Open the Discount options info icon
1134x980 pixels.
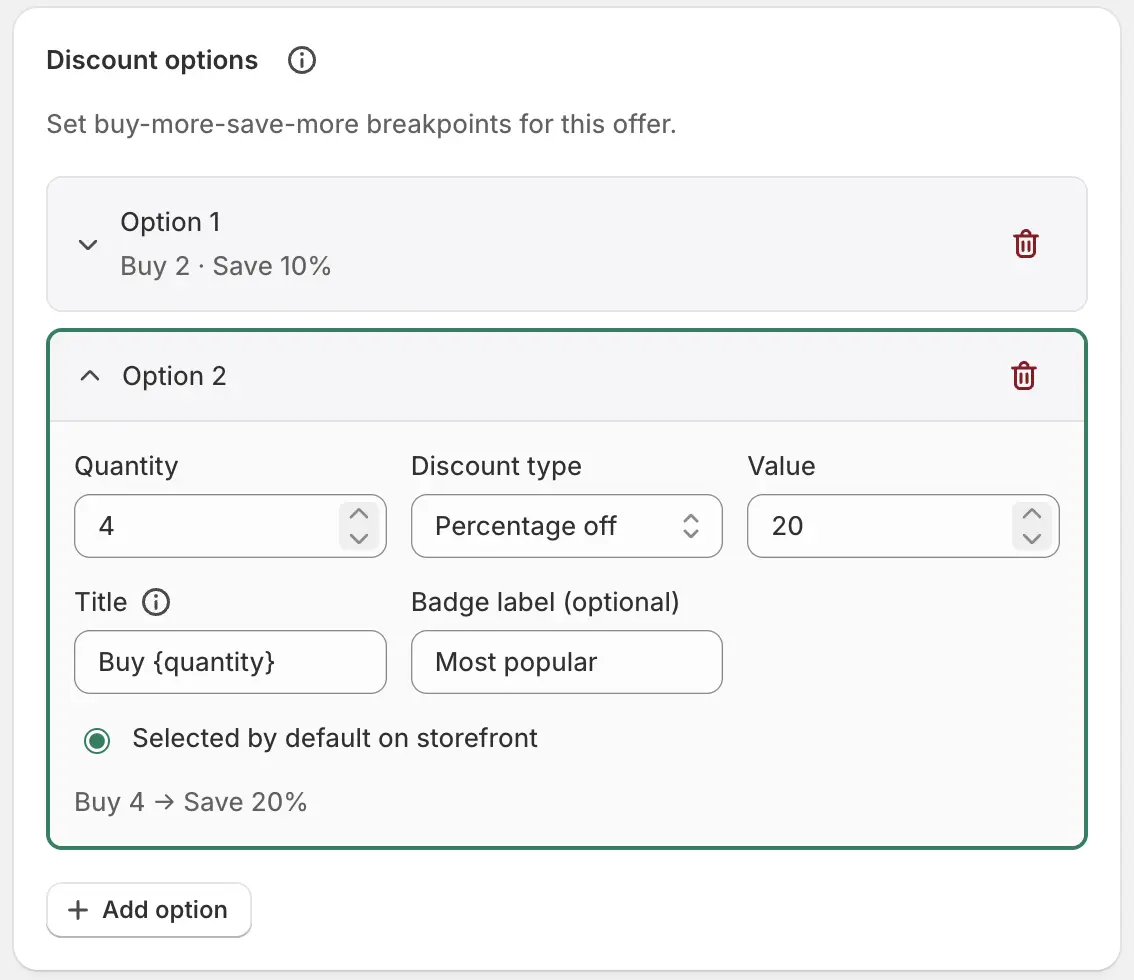point(302,60)
